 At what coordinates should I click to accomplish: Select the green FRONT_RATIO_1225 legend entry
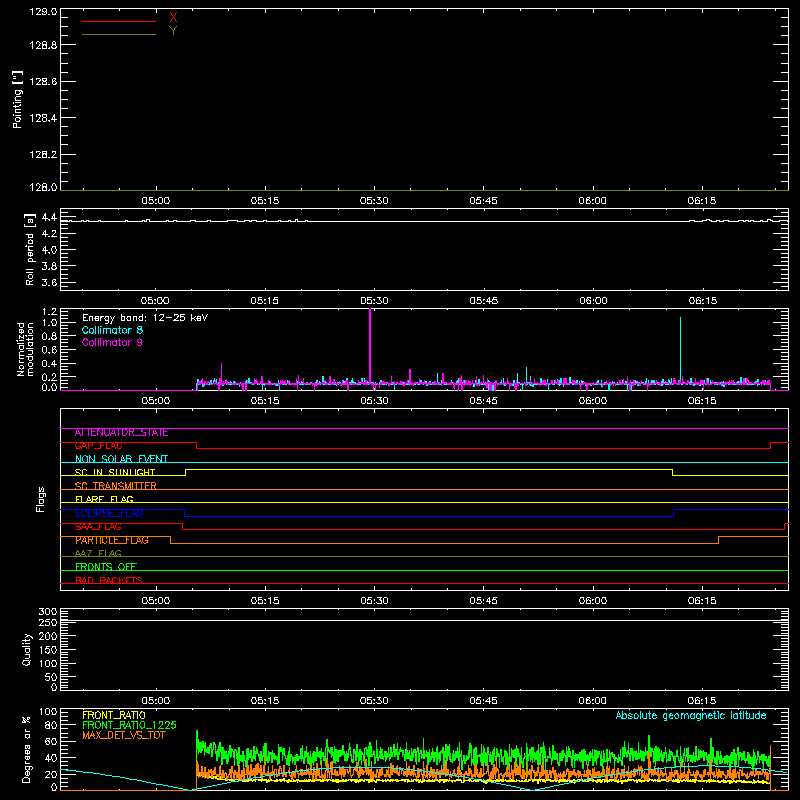[x=129, y=725]
